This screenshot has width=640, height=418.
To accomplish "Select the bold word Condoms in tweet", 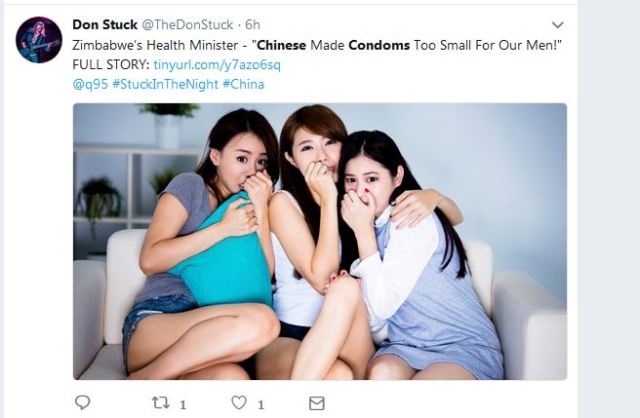I will tap(379, 45).
